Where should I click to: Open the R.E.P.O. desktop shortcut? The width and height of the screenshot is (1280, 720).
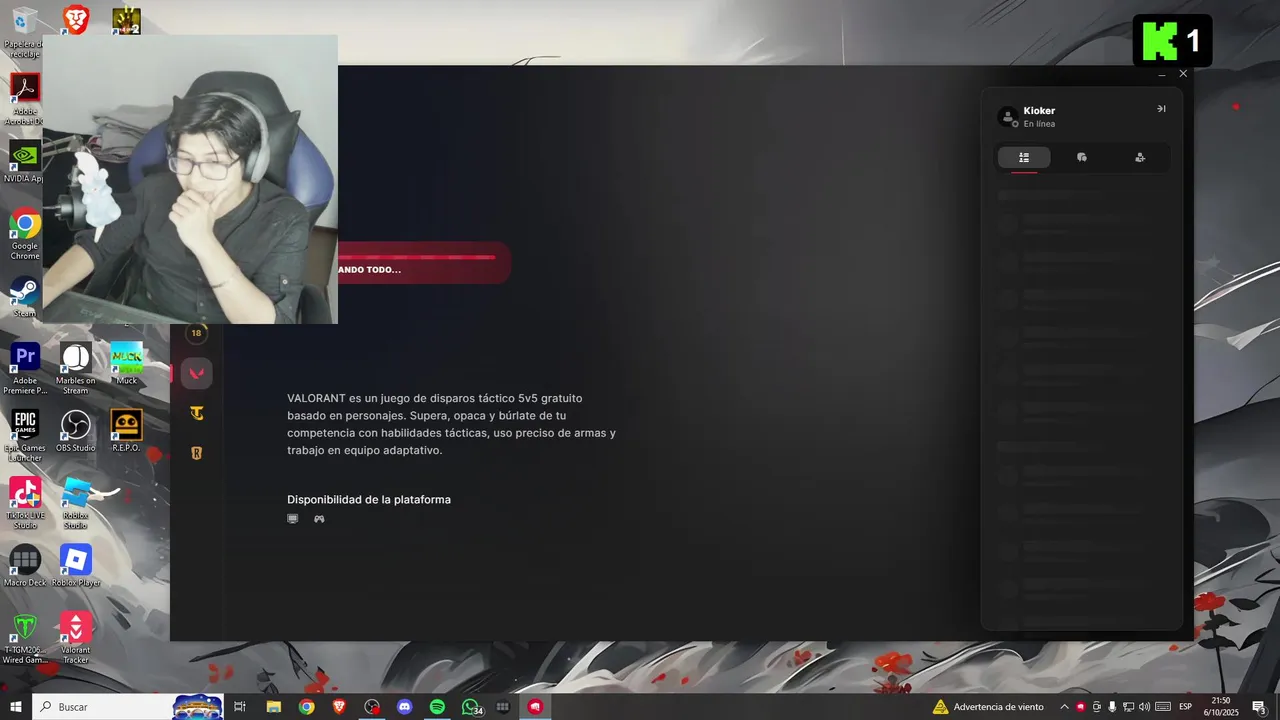(x=127, y=431)
